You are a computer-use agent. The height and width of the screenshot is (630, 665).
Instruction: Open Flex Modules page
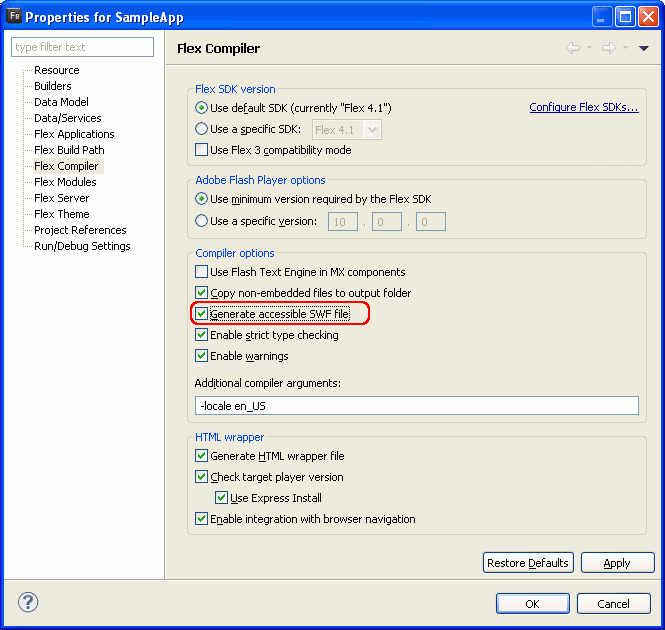click(x=65, y=182)
